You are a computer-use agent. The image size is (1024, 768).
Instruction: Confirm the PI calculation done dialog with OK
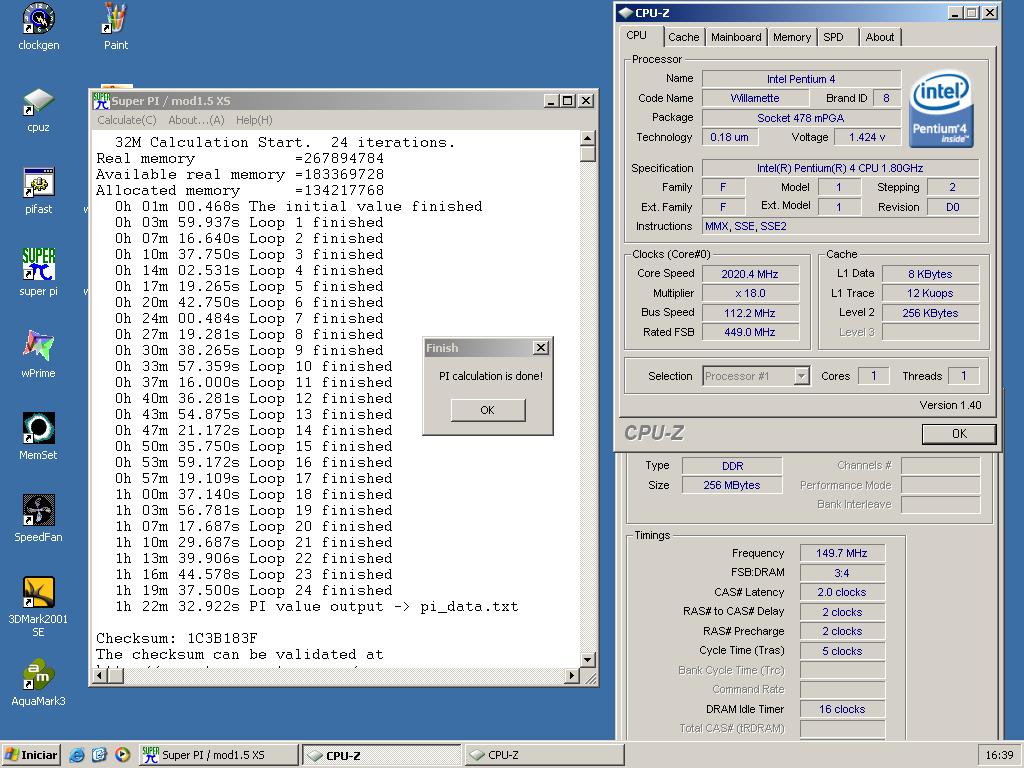coord(487,410)
